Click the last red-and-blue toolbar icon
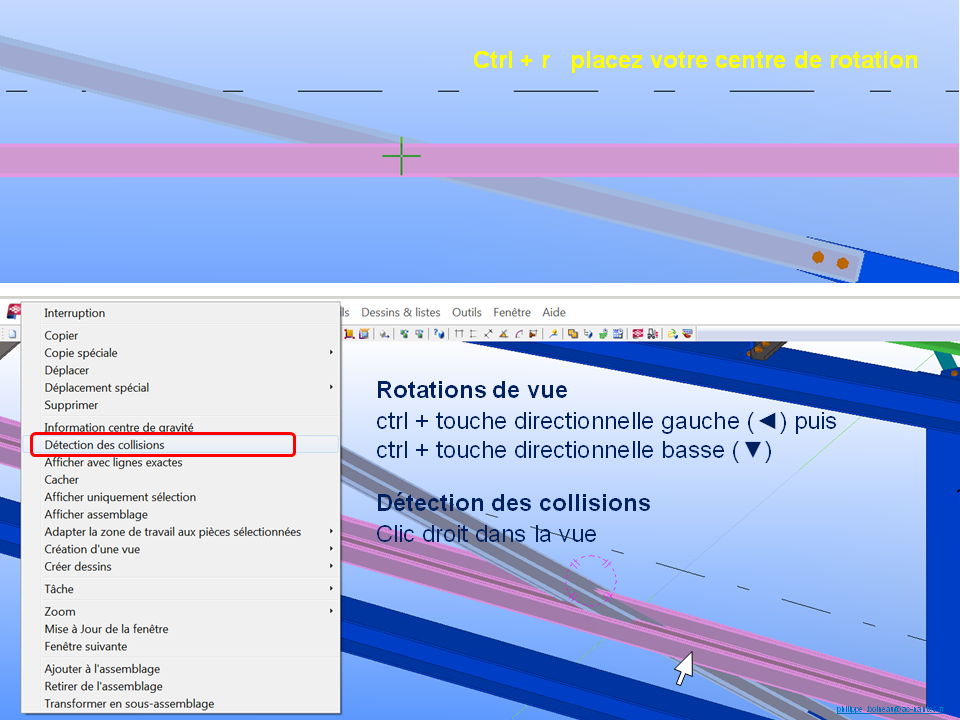 pos(688,334)
